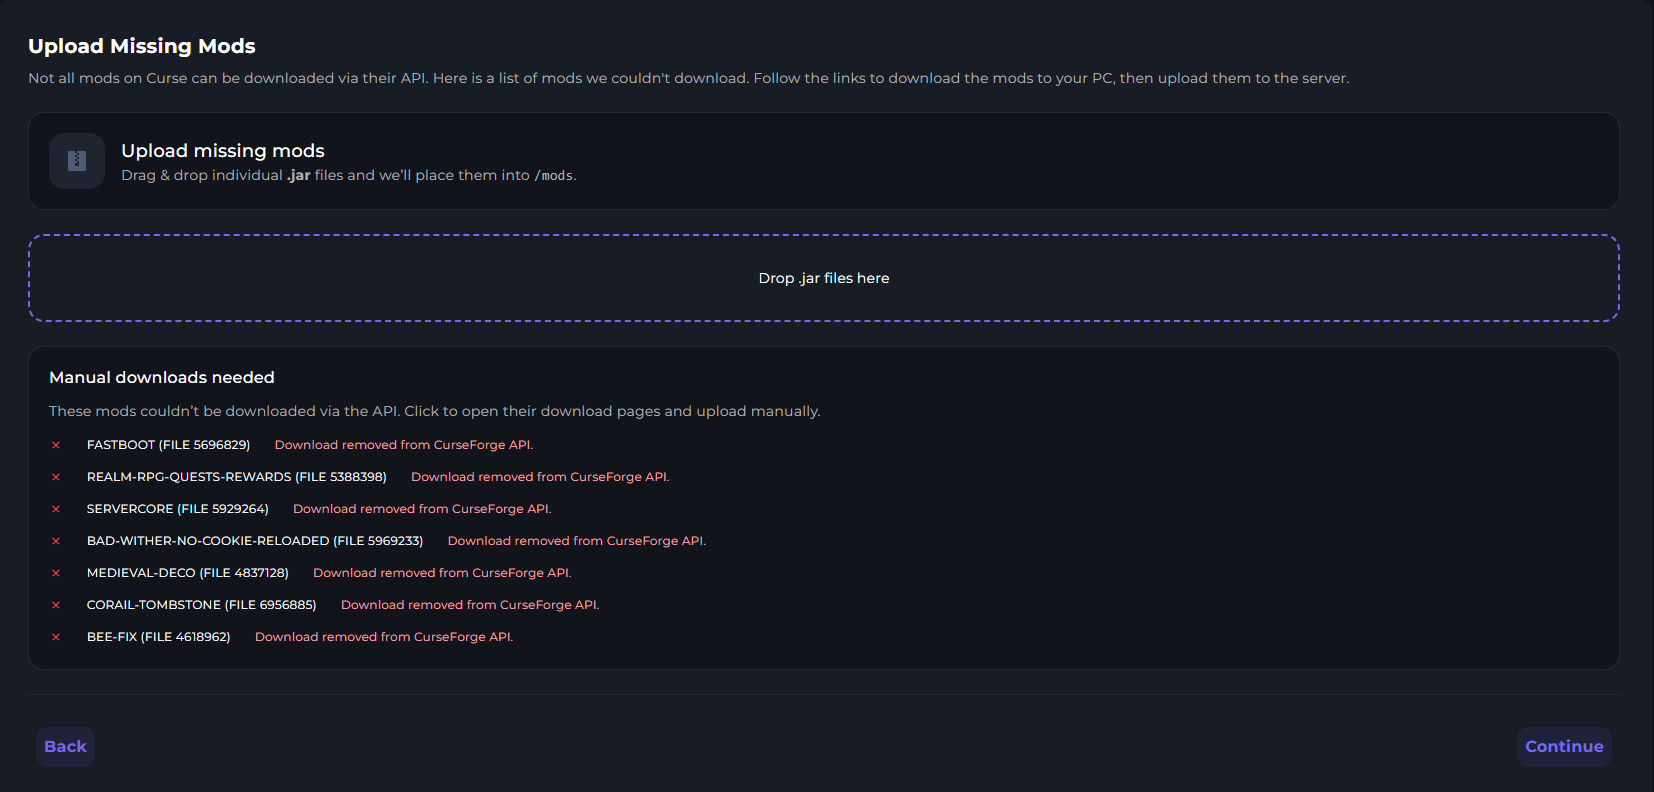
Task: Click red X icon next to MEDIEVAL-DECO
Action: click(56, 573)
